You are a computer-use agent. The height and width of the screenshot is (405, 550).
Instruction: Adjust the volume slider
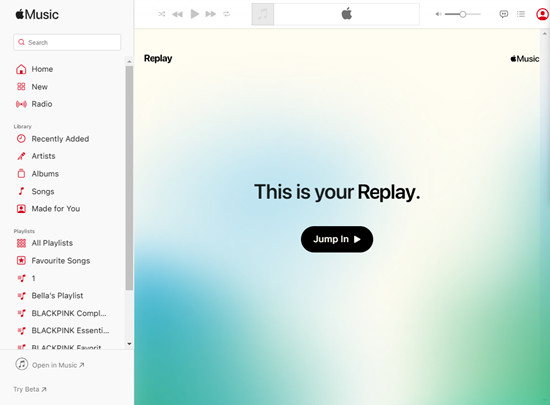462,14
